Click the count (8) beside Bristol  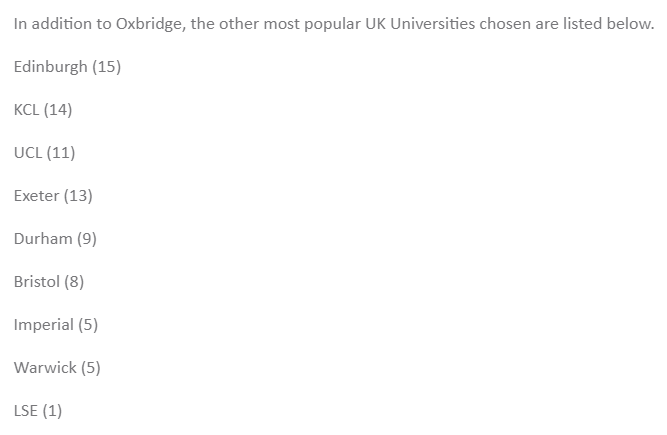pyautogui.click(x=74, y=282)
